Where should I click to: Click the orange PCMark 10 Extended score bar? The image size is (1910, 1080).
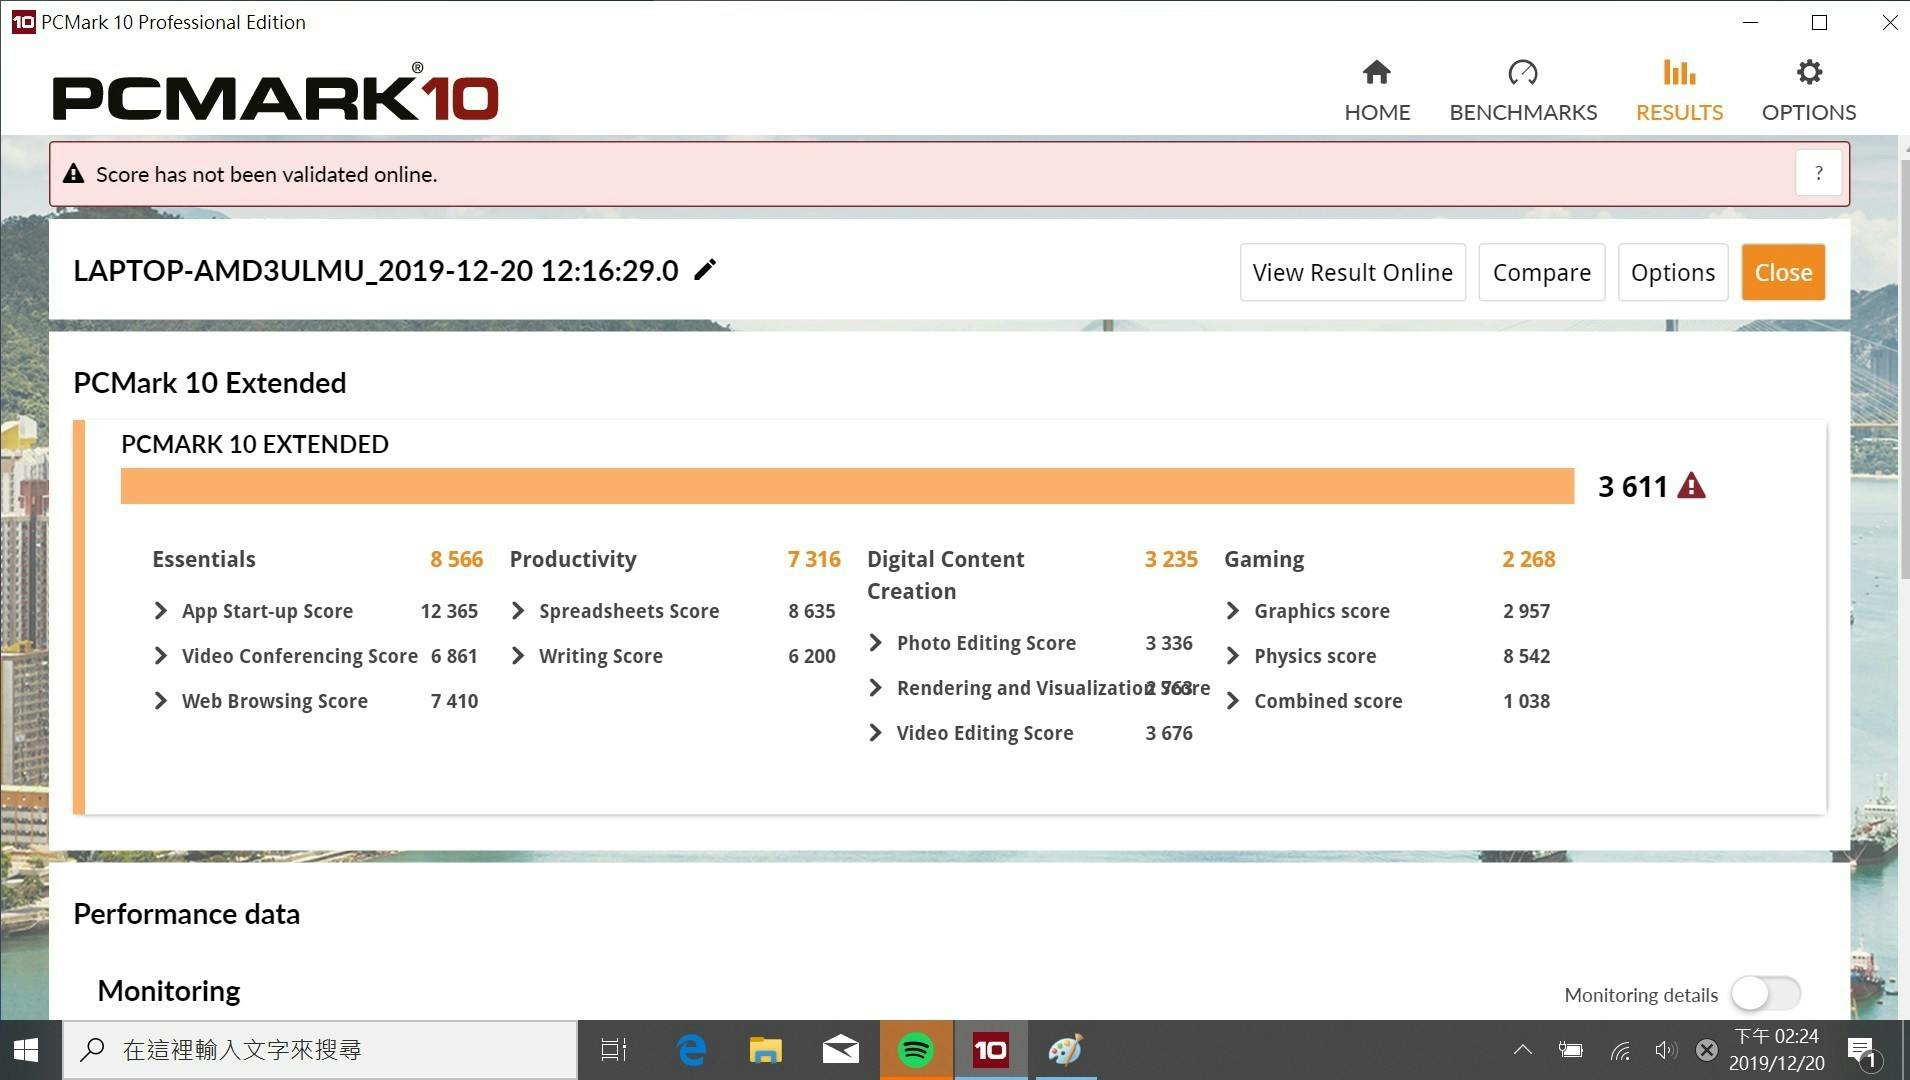(847, 486)
